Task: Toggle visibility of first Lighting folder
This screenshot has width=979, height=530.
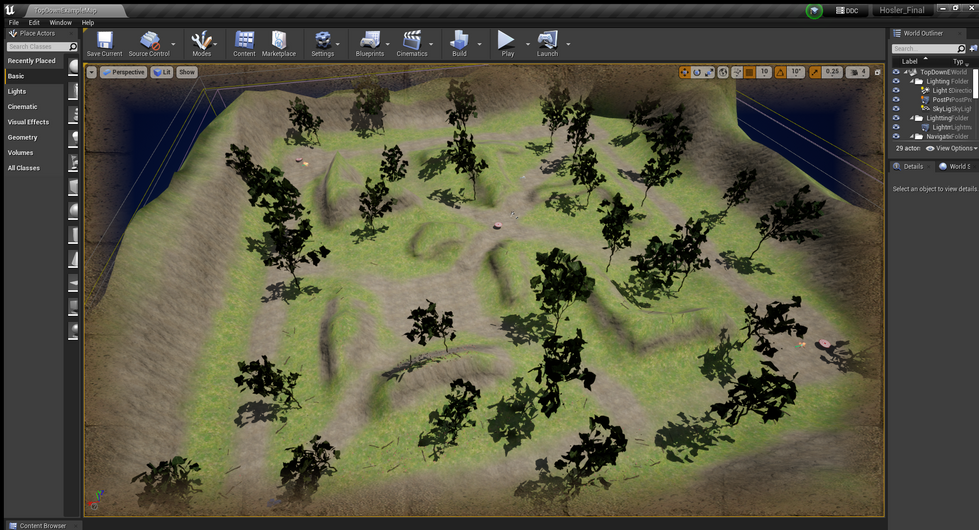Action: (x=896, y=81)
